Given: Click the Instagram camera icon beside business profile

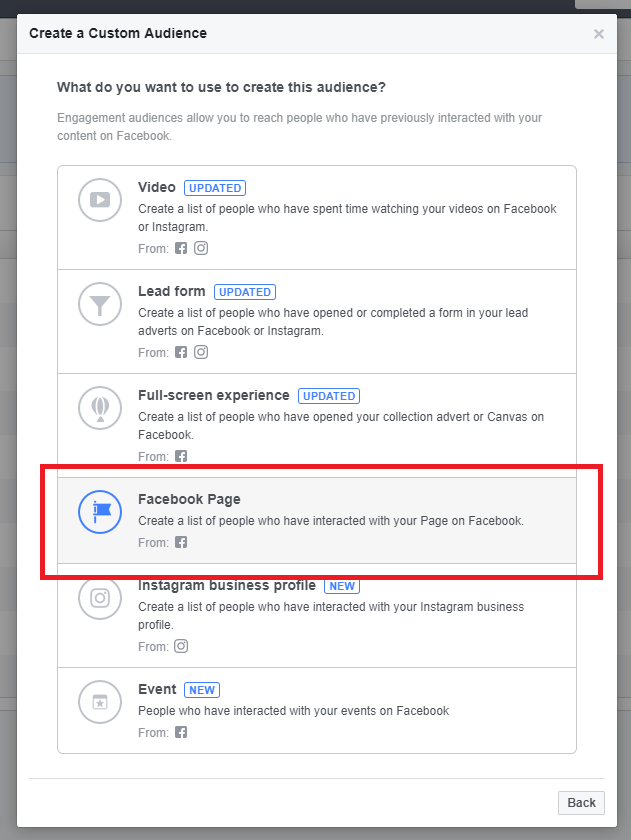Looking at the screenshot, I should 100,598.
